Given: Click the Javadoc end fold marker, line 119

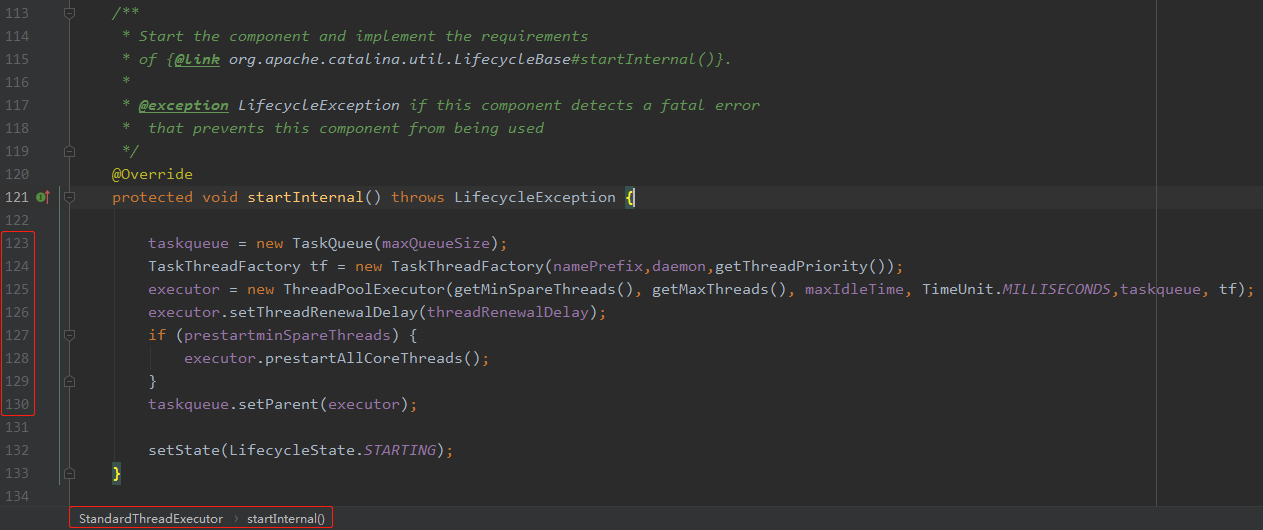Looking at the screenshot, I should pos(69,151).
